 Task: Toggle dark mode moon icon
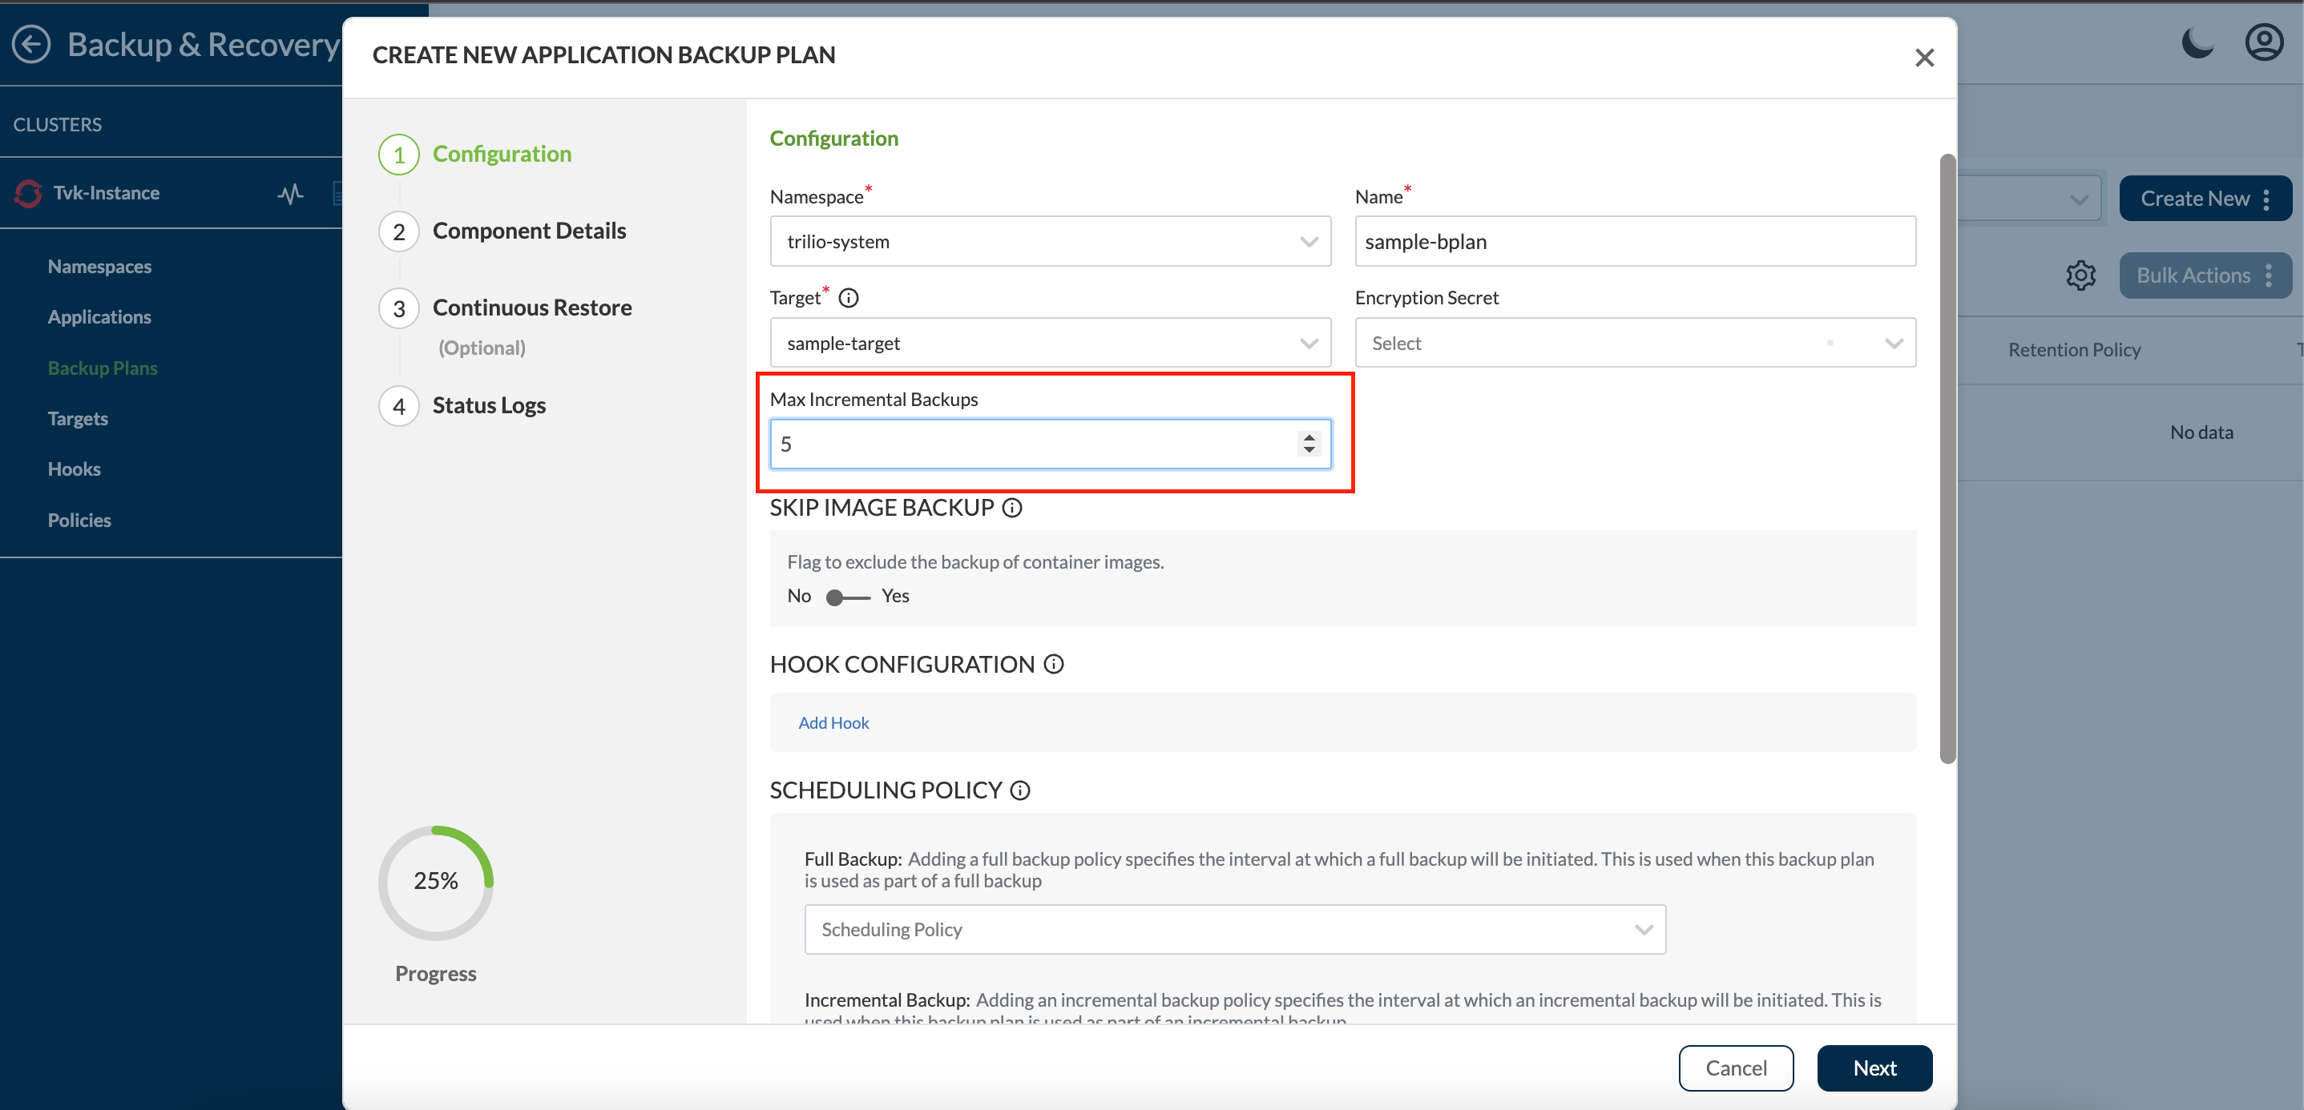[2197, 43]
